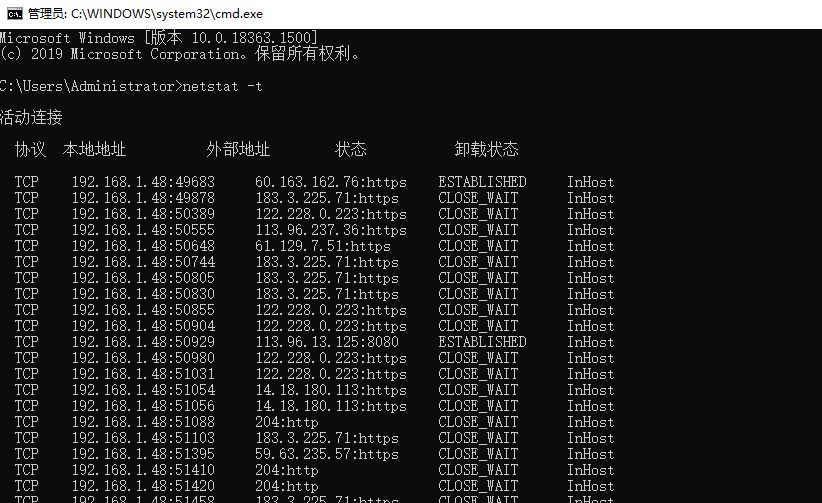Image resolution: width=822 pixels, height=503 pixels.
Task: Click local address 192.168.1.48:51056
Action: click(143, 406)
